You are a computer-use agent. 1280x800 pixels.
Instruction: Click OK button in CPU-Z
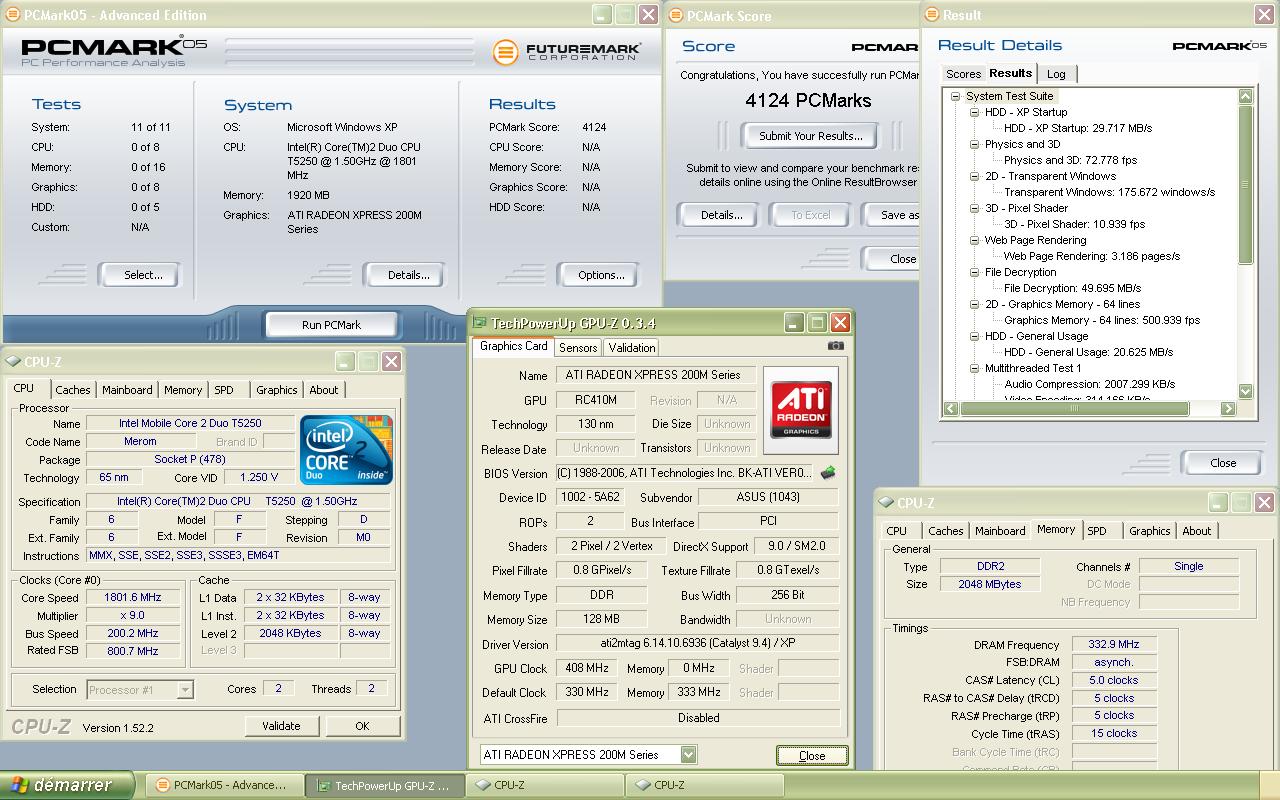(x=362, y=726)
